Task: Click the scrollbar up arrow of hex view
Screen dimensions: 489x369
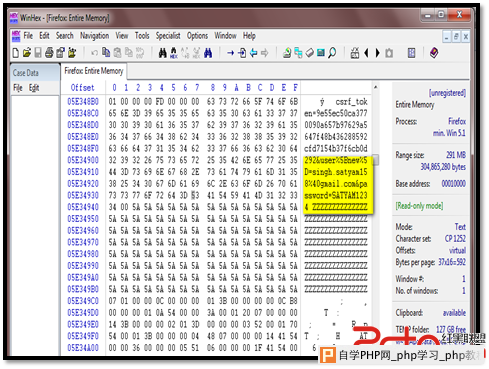Action: click(375, 87)
